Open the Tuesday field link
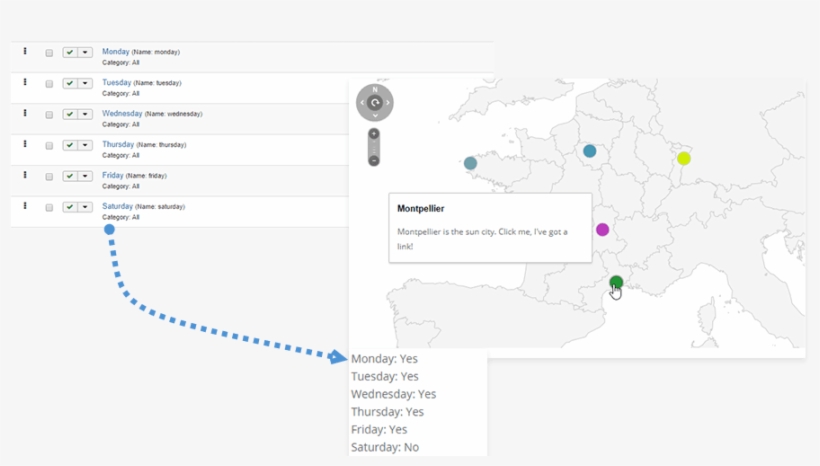 (x=116, y=82)
